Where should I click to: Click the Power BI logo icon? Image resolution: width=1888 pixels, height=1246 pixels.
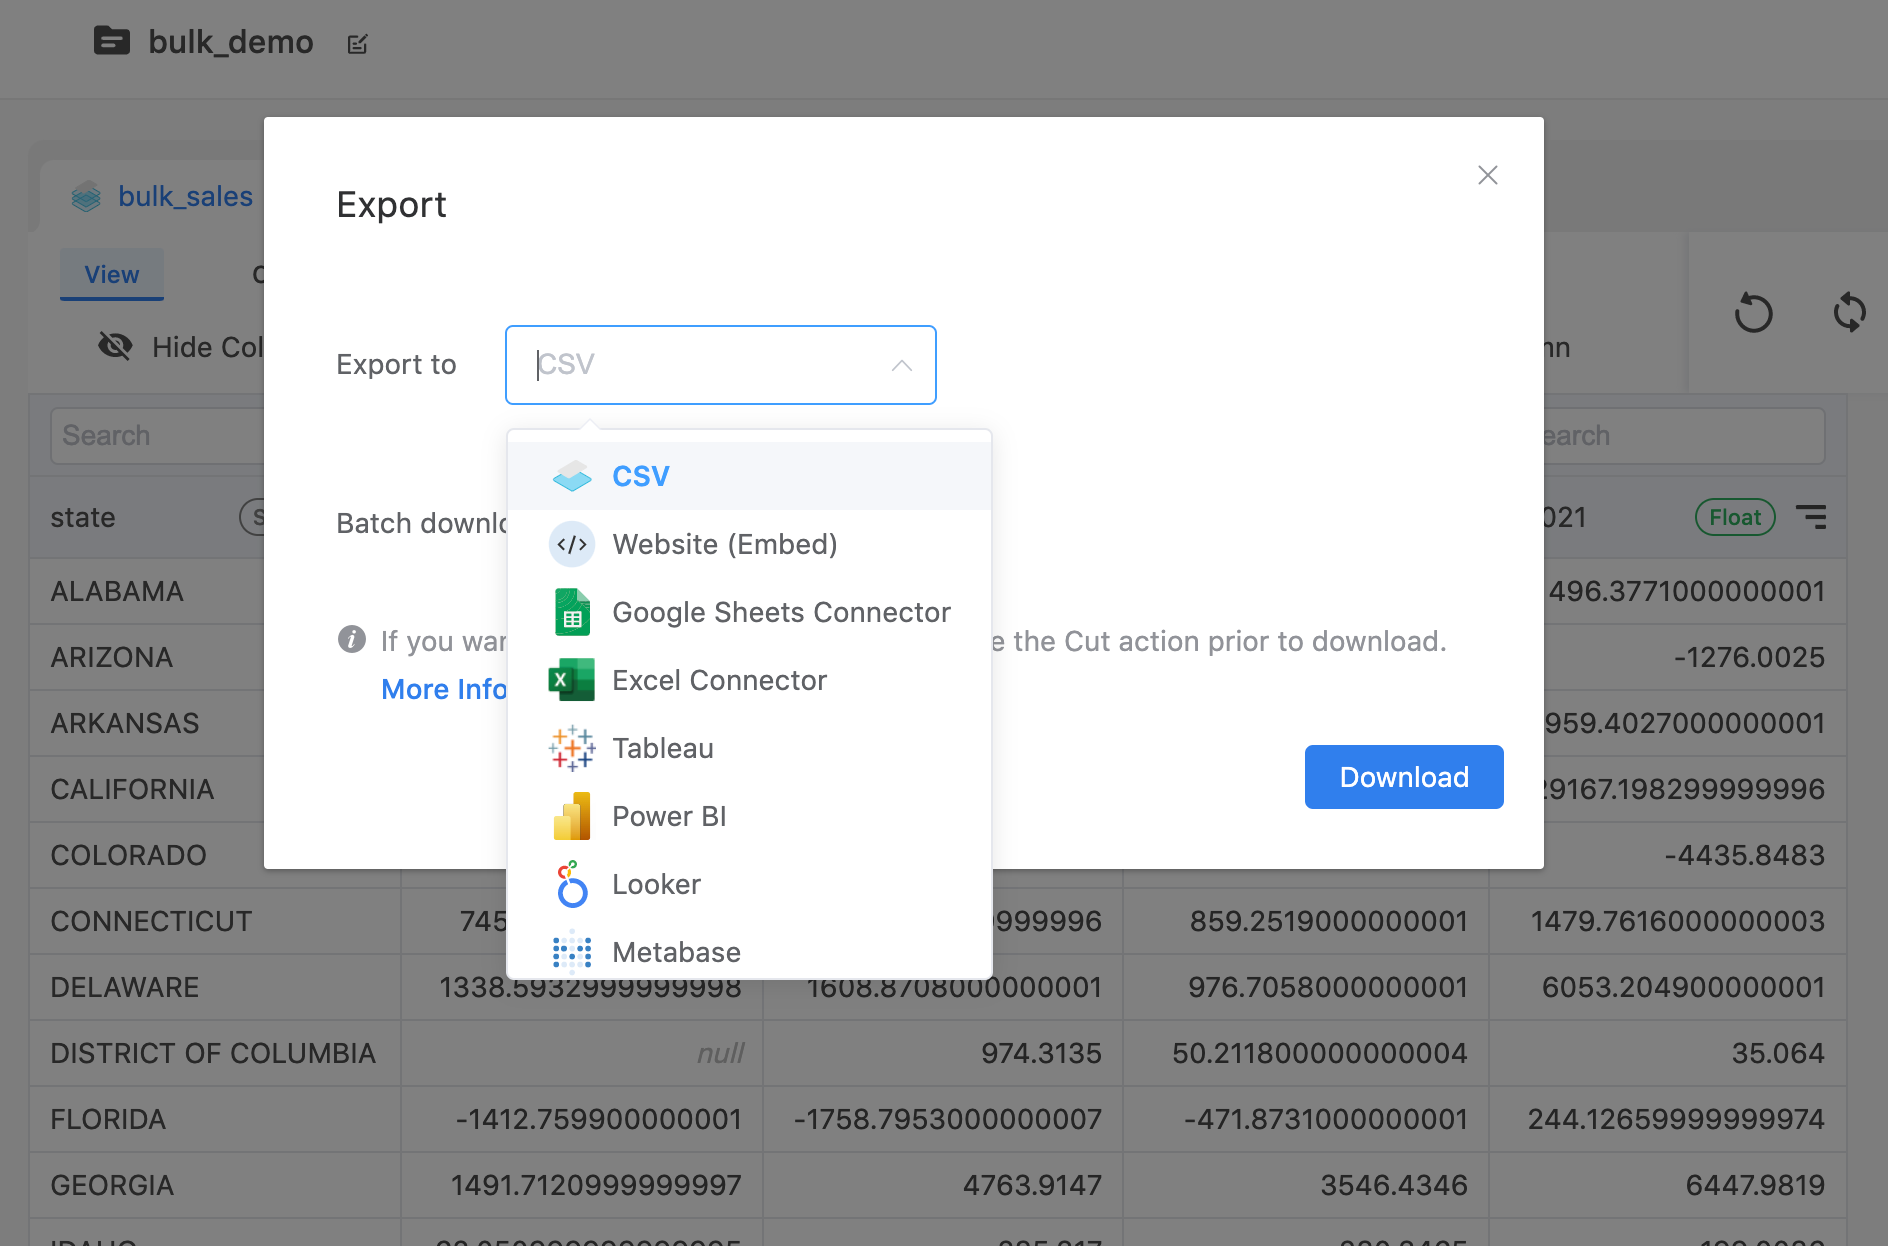(572, 816)
